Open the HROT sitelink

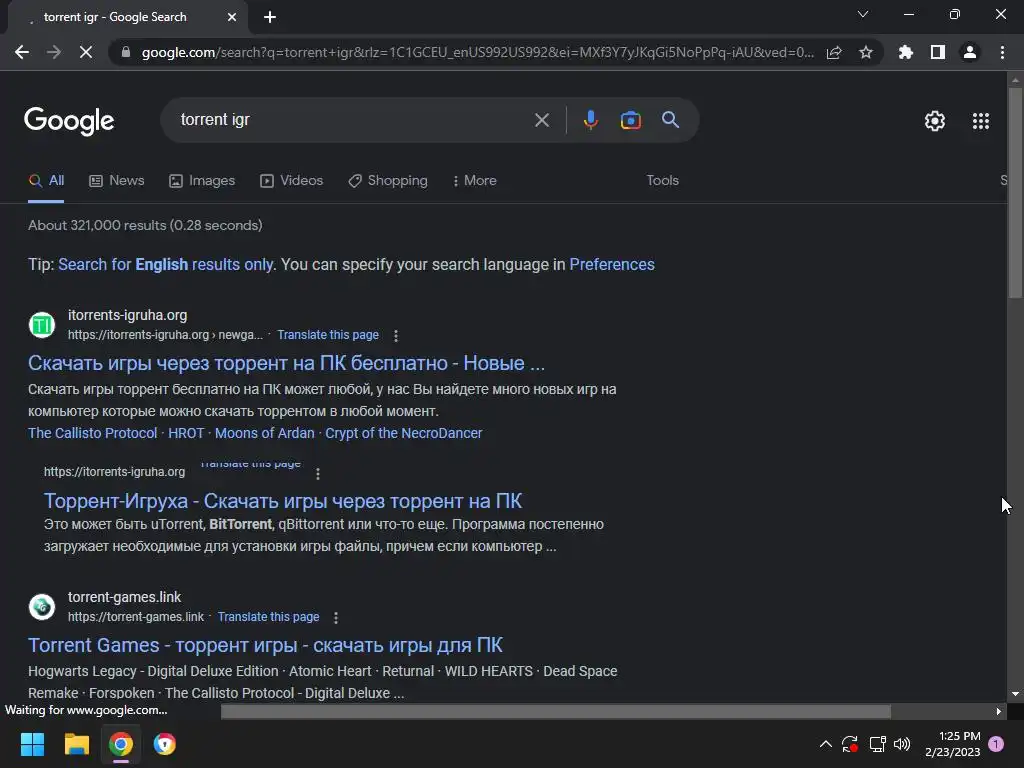click(186, 434)
